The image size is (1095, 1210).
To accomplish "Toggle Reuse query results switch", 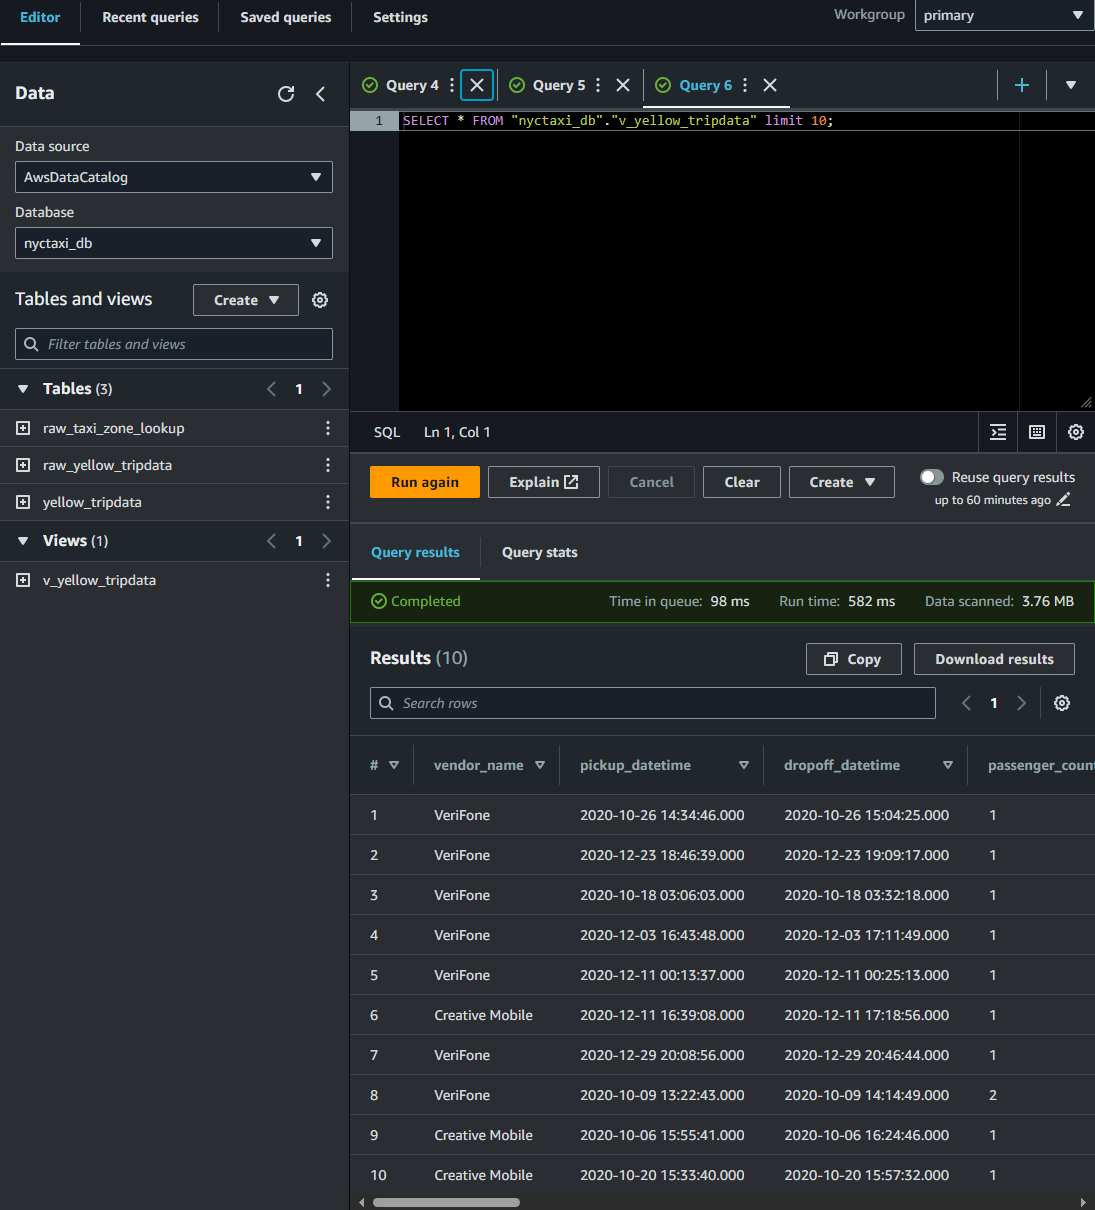I will pyautogui.click(x=932, y=477).
